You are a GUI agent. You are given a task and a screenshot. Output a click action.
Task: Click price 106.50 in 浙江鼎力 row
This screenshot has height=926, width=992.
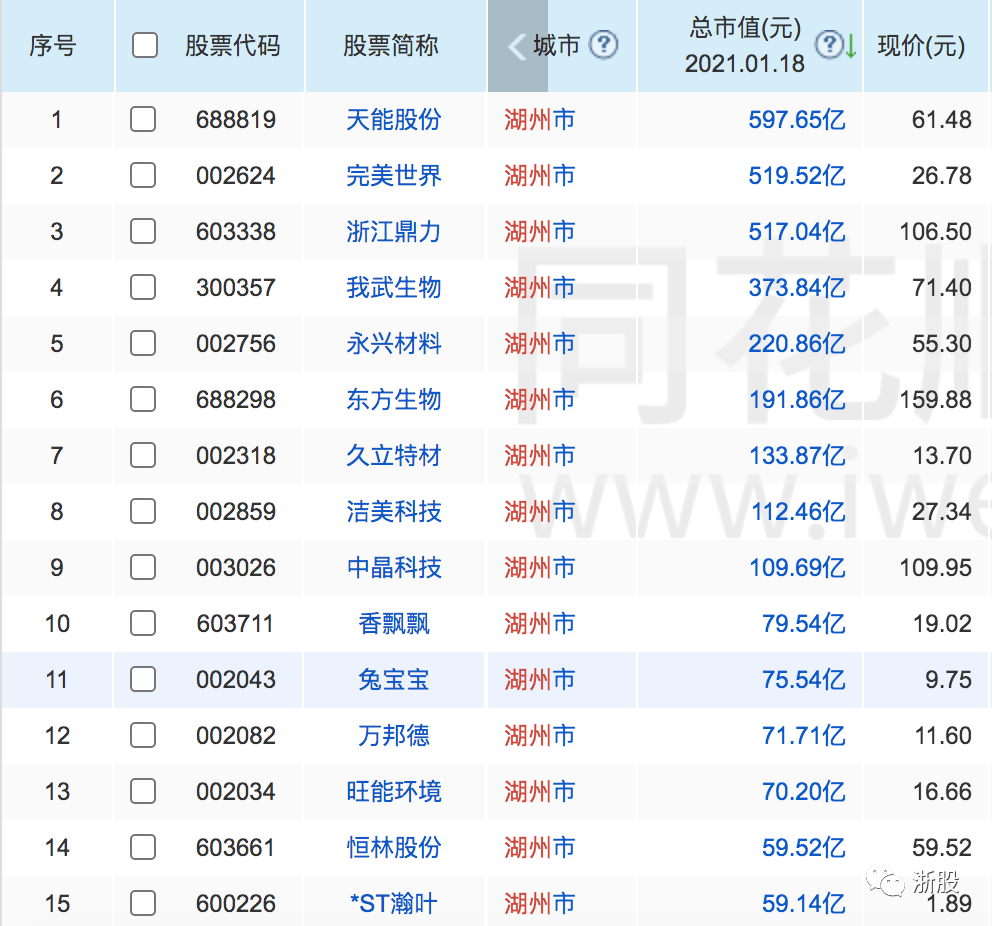point(936,232)
